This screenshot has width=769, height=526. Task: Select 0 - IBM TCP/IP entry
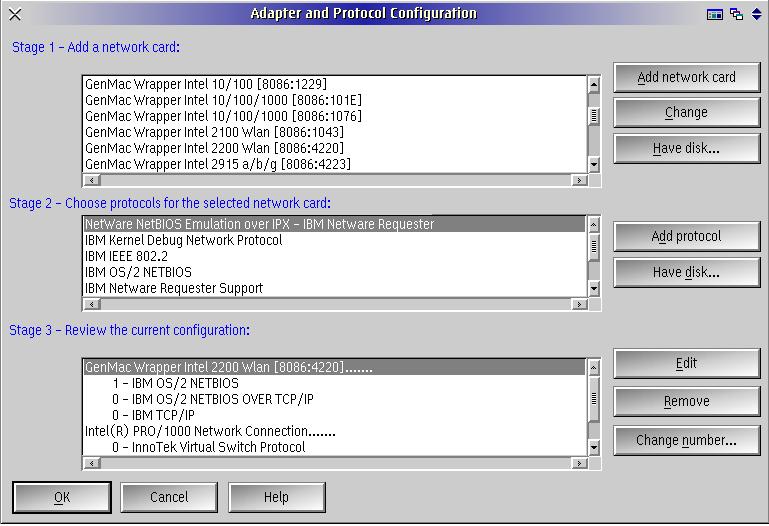click(334, 415)
